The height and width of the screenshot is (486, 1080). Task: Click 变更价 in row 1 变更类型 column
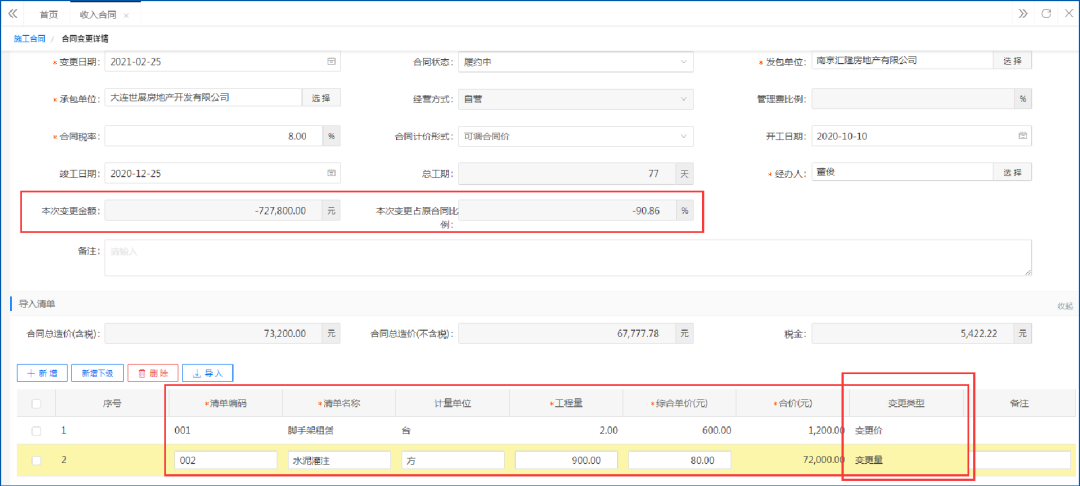pyautogui.click(x=869, y=431)
